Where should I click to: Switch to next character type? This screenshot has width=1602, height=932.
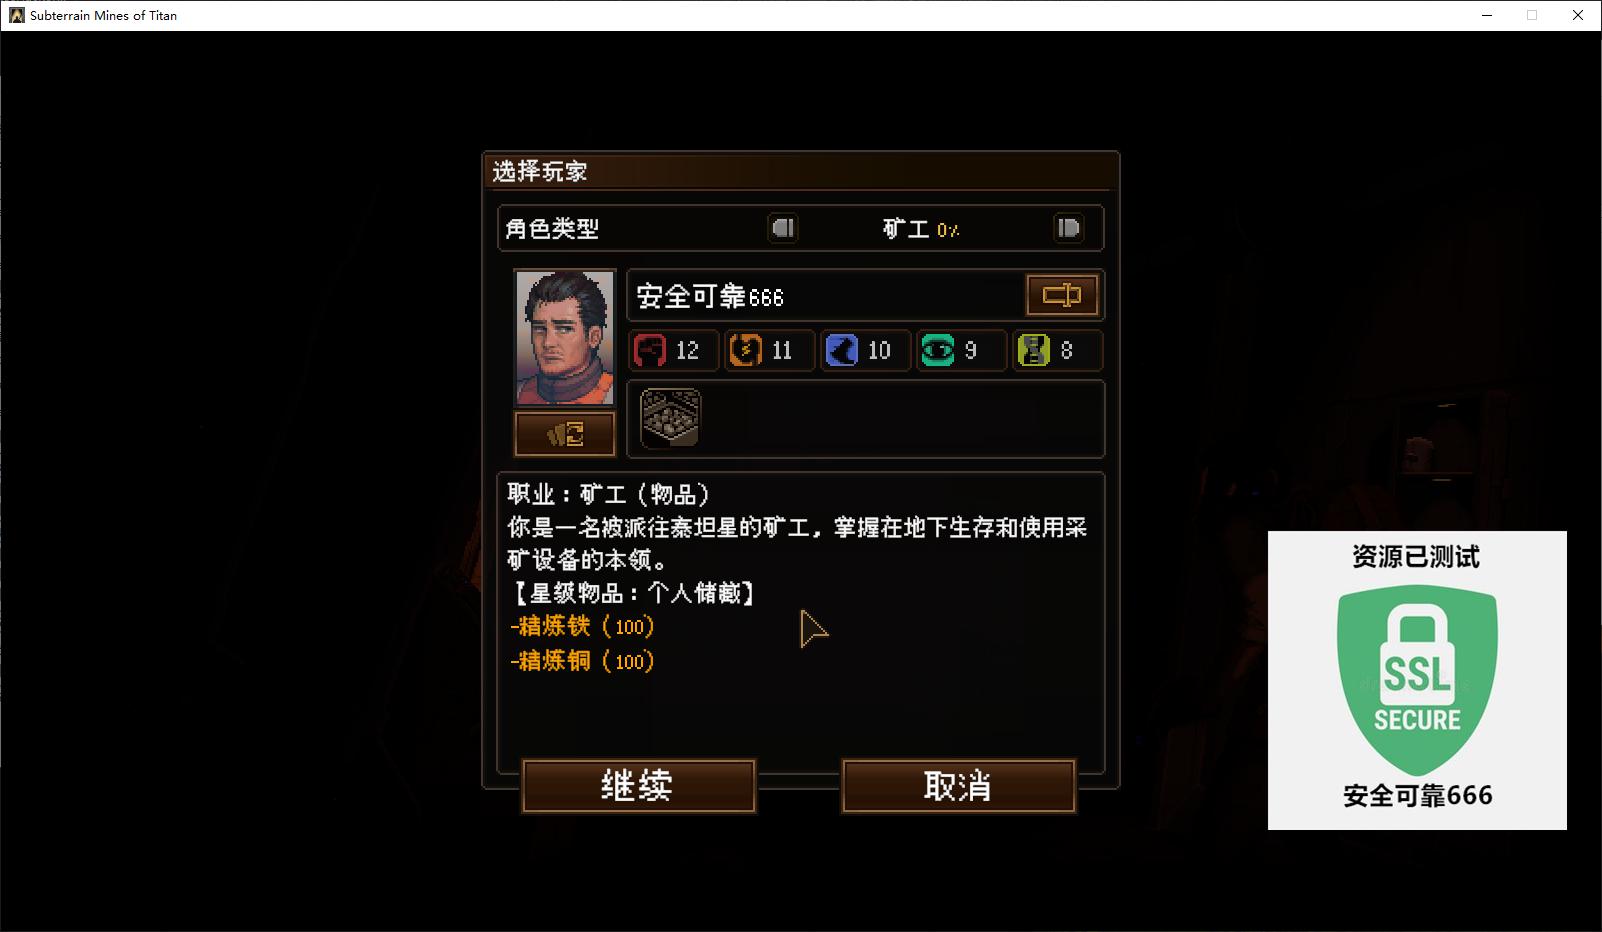pos(1068,228)
